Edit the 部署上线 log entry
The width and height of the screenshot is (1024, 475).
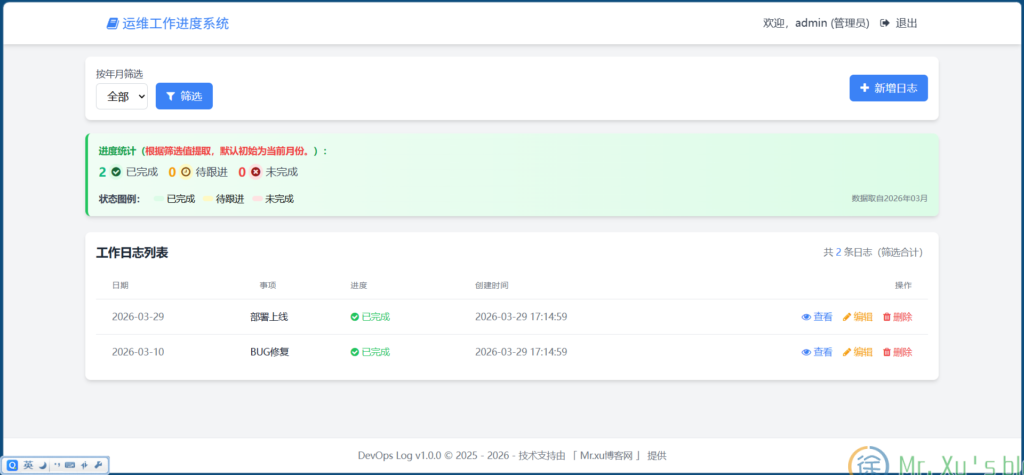(857, 317)
